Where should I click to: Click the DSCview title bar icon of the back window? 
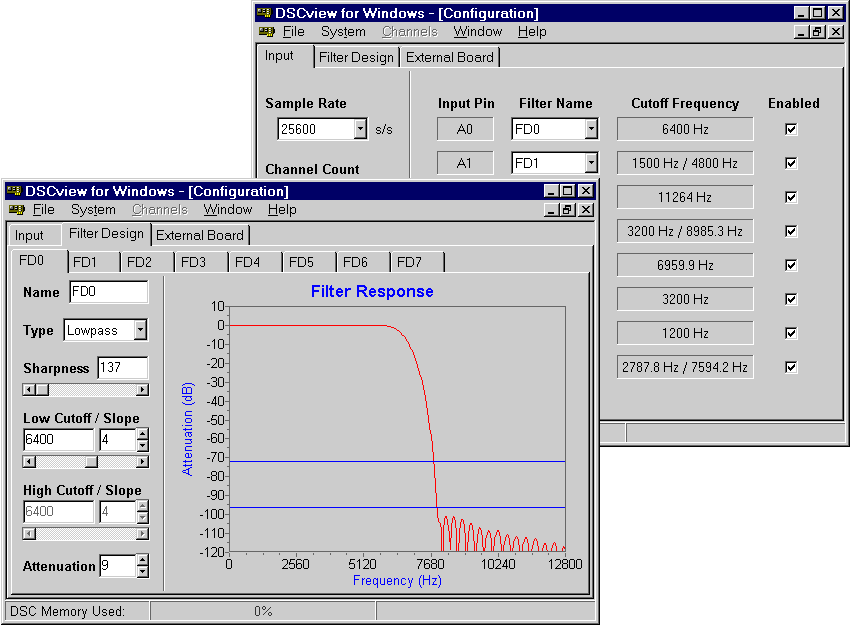[264, 13]
